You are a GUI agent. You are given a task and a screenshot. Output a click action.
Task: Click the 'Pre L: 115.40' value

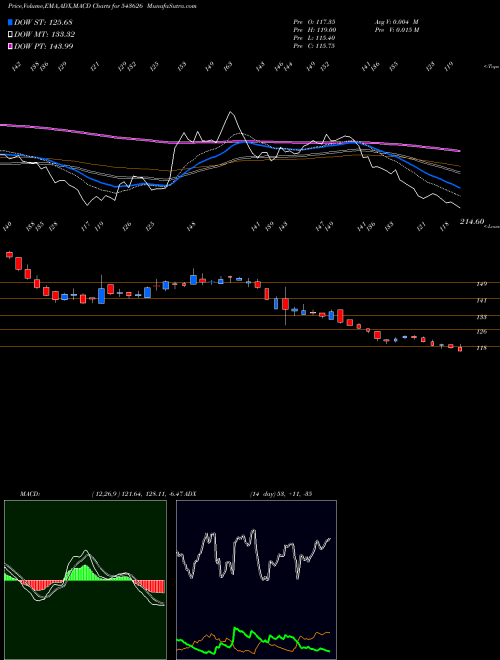tap(314, 38)
